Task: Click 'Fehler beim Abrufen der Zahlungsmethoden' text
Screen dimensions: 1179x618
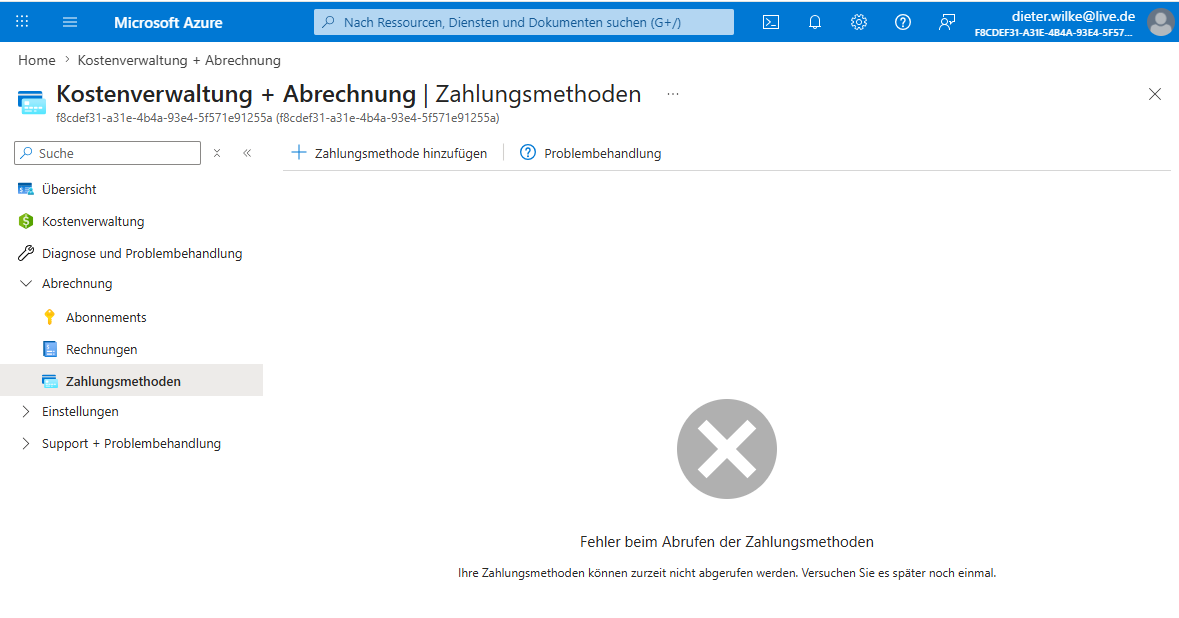Action: coord(726,542)
